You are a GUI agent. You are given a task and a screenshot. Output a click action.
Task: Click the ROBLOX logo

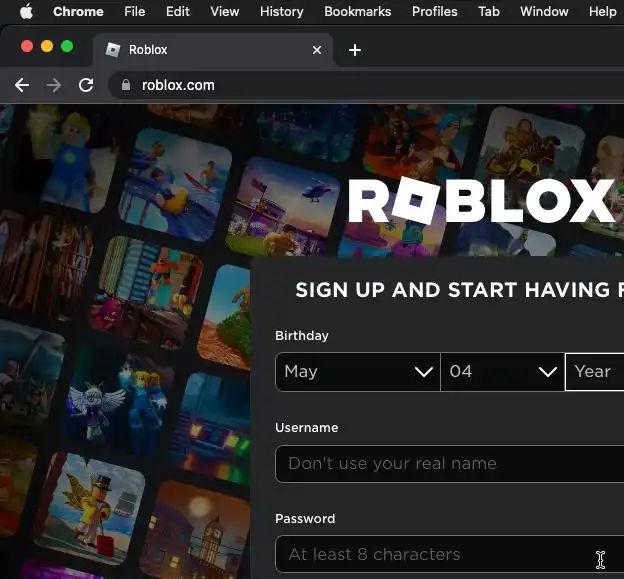coord(482,200)
